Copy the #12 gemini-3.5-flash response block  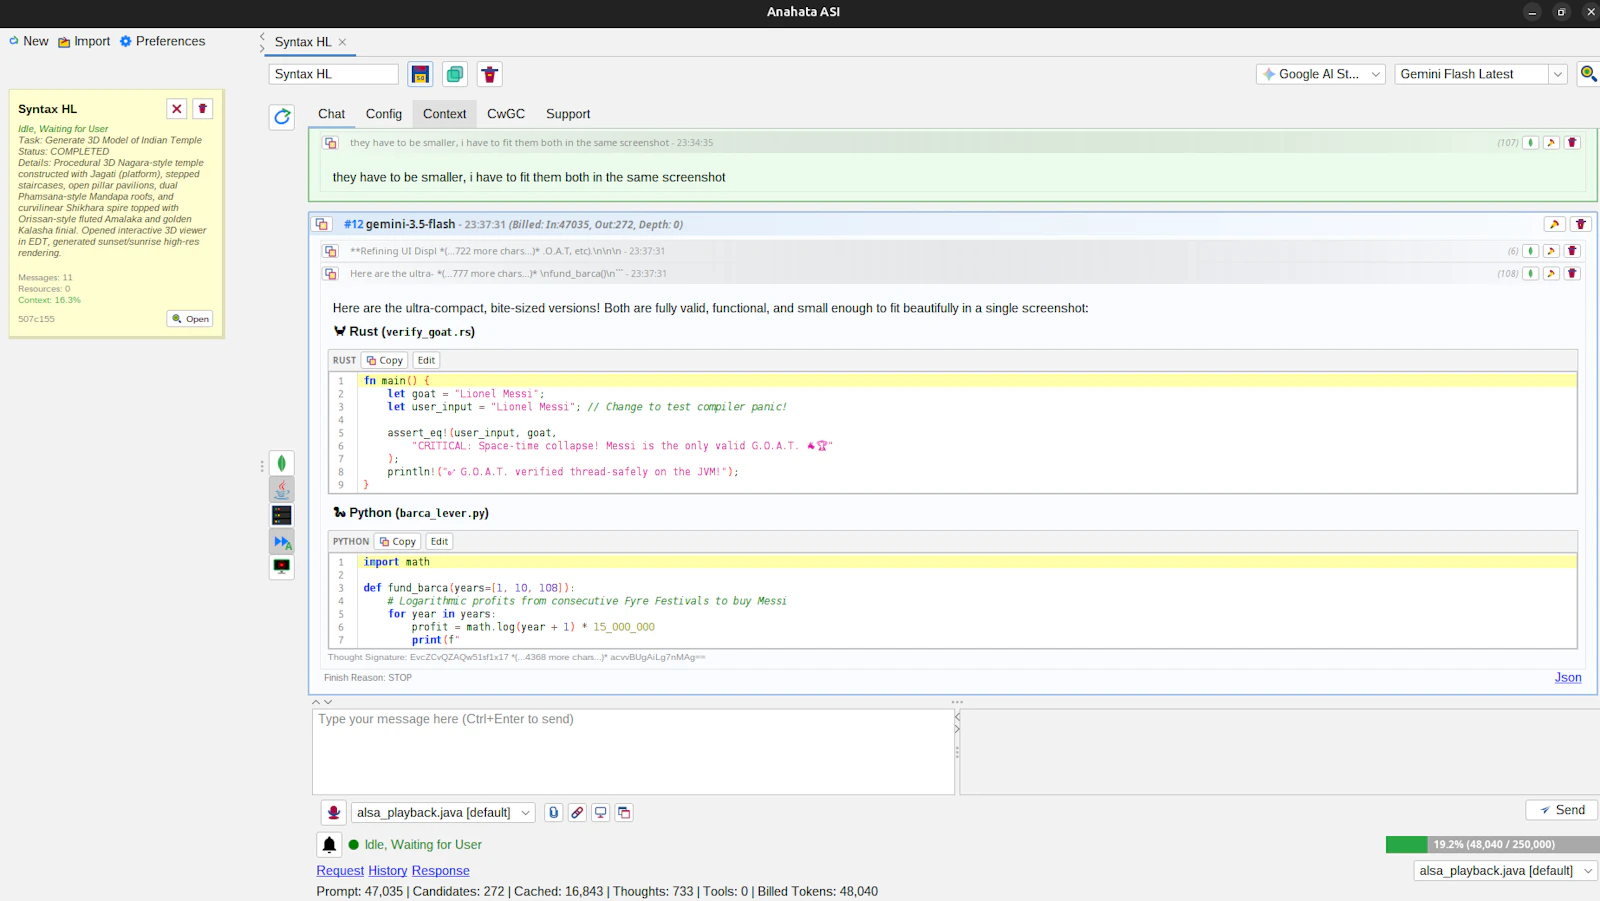click(322, 224)
